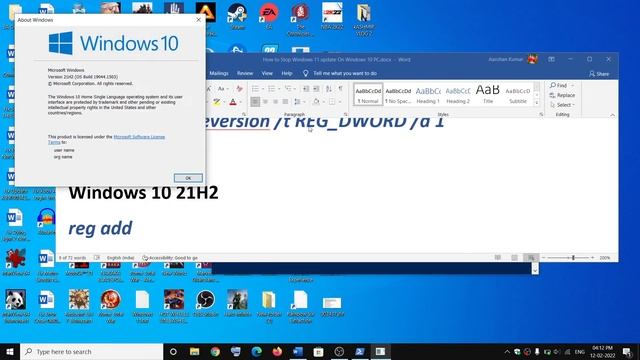Click Replace in the Editing group
The image size is (640, 360).
coord(562,95)
